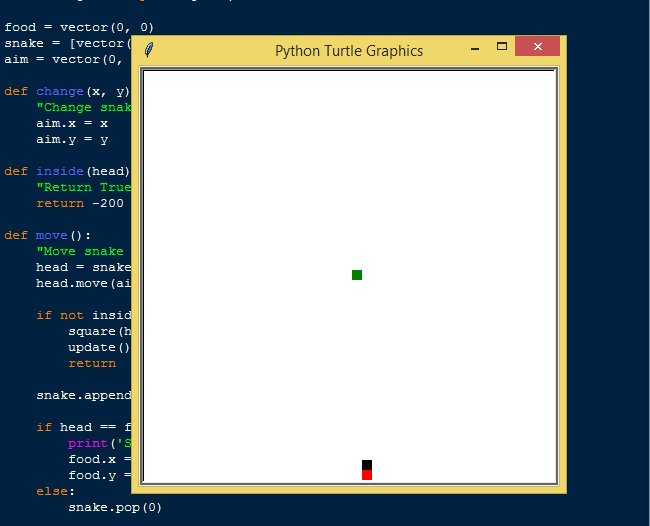
Task: Click the green food square on canvas
Action: [357, 275]
